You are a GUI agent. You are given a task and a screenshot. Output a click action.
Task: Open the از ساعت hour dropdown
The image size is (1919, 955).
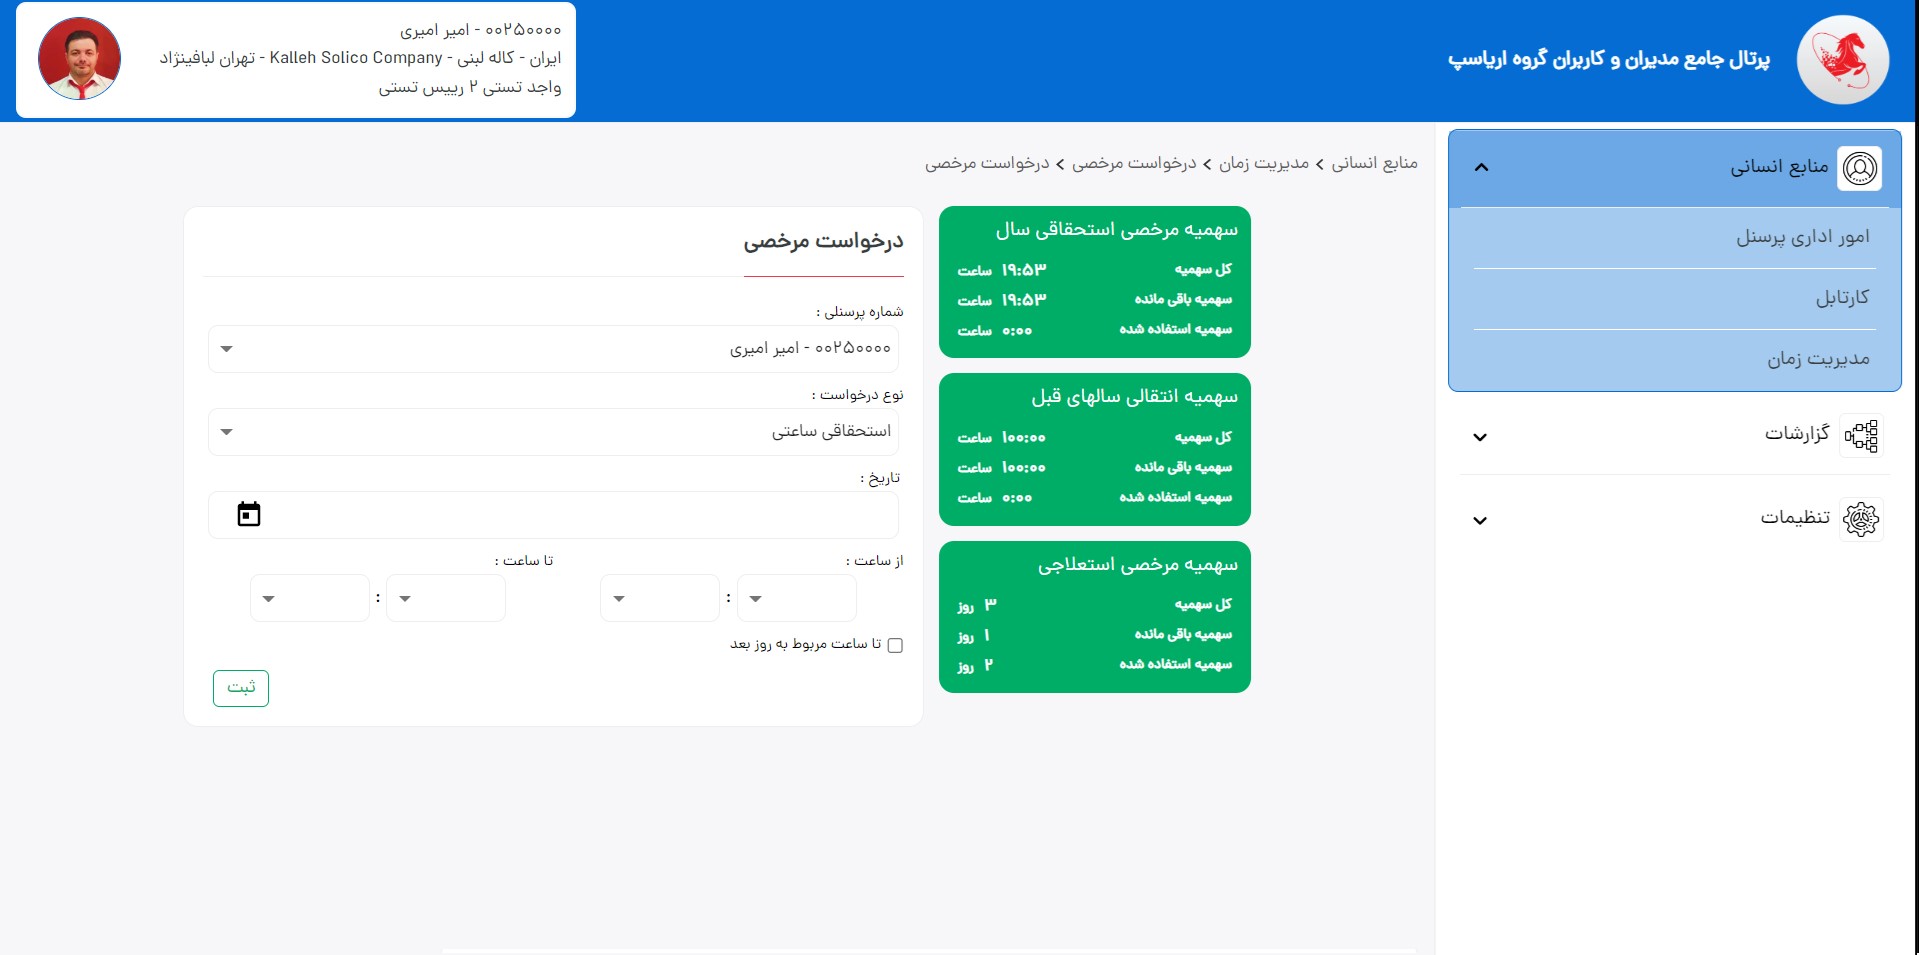796,598
